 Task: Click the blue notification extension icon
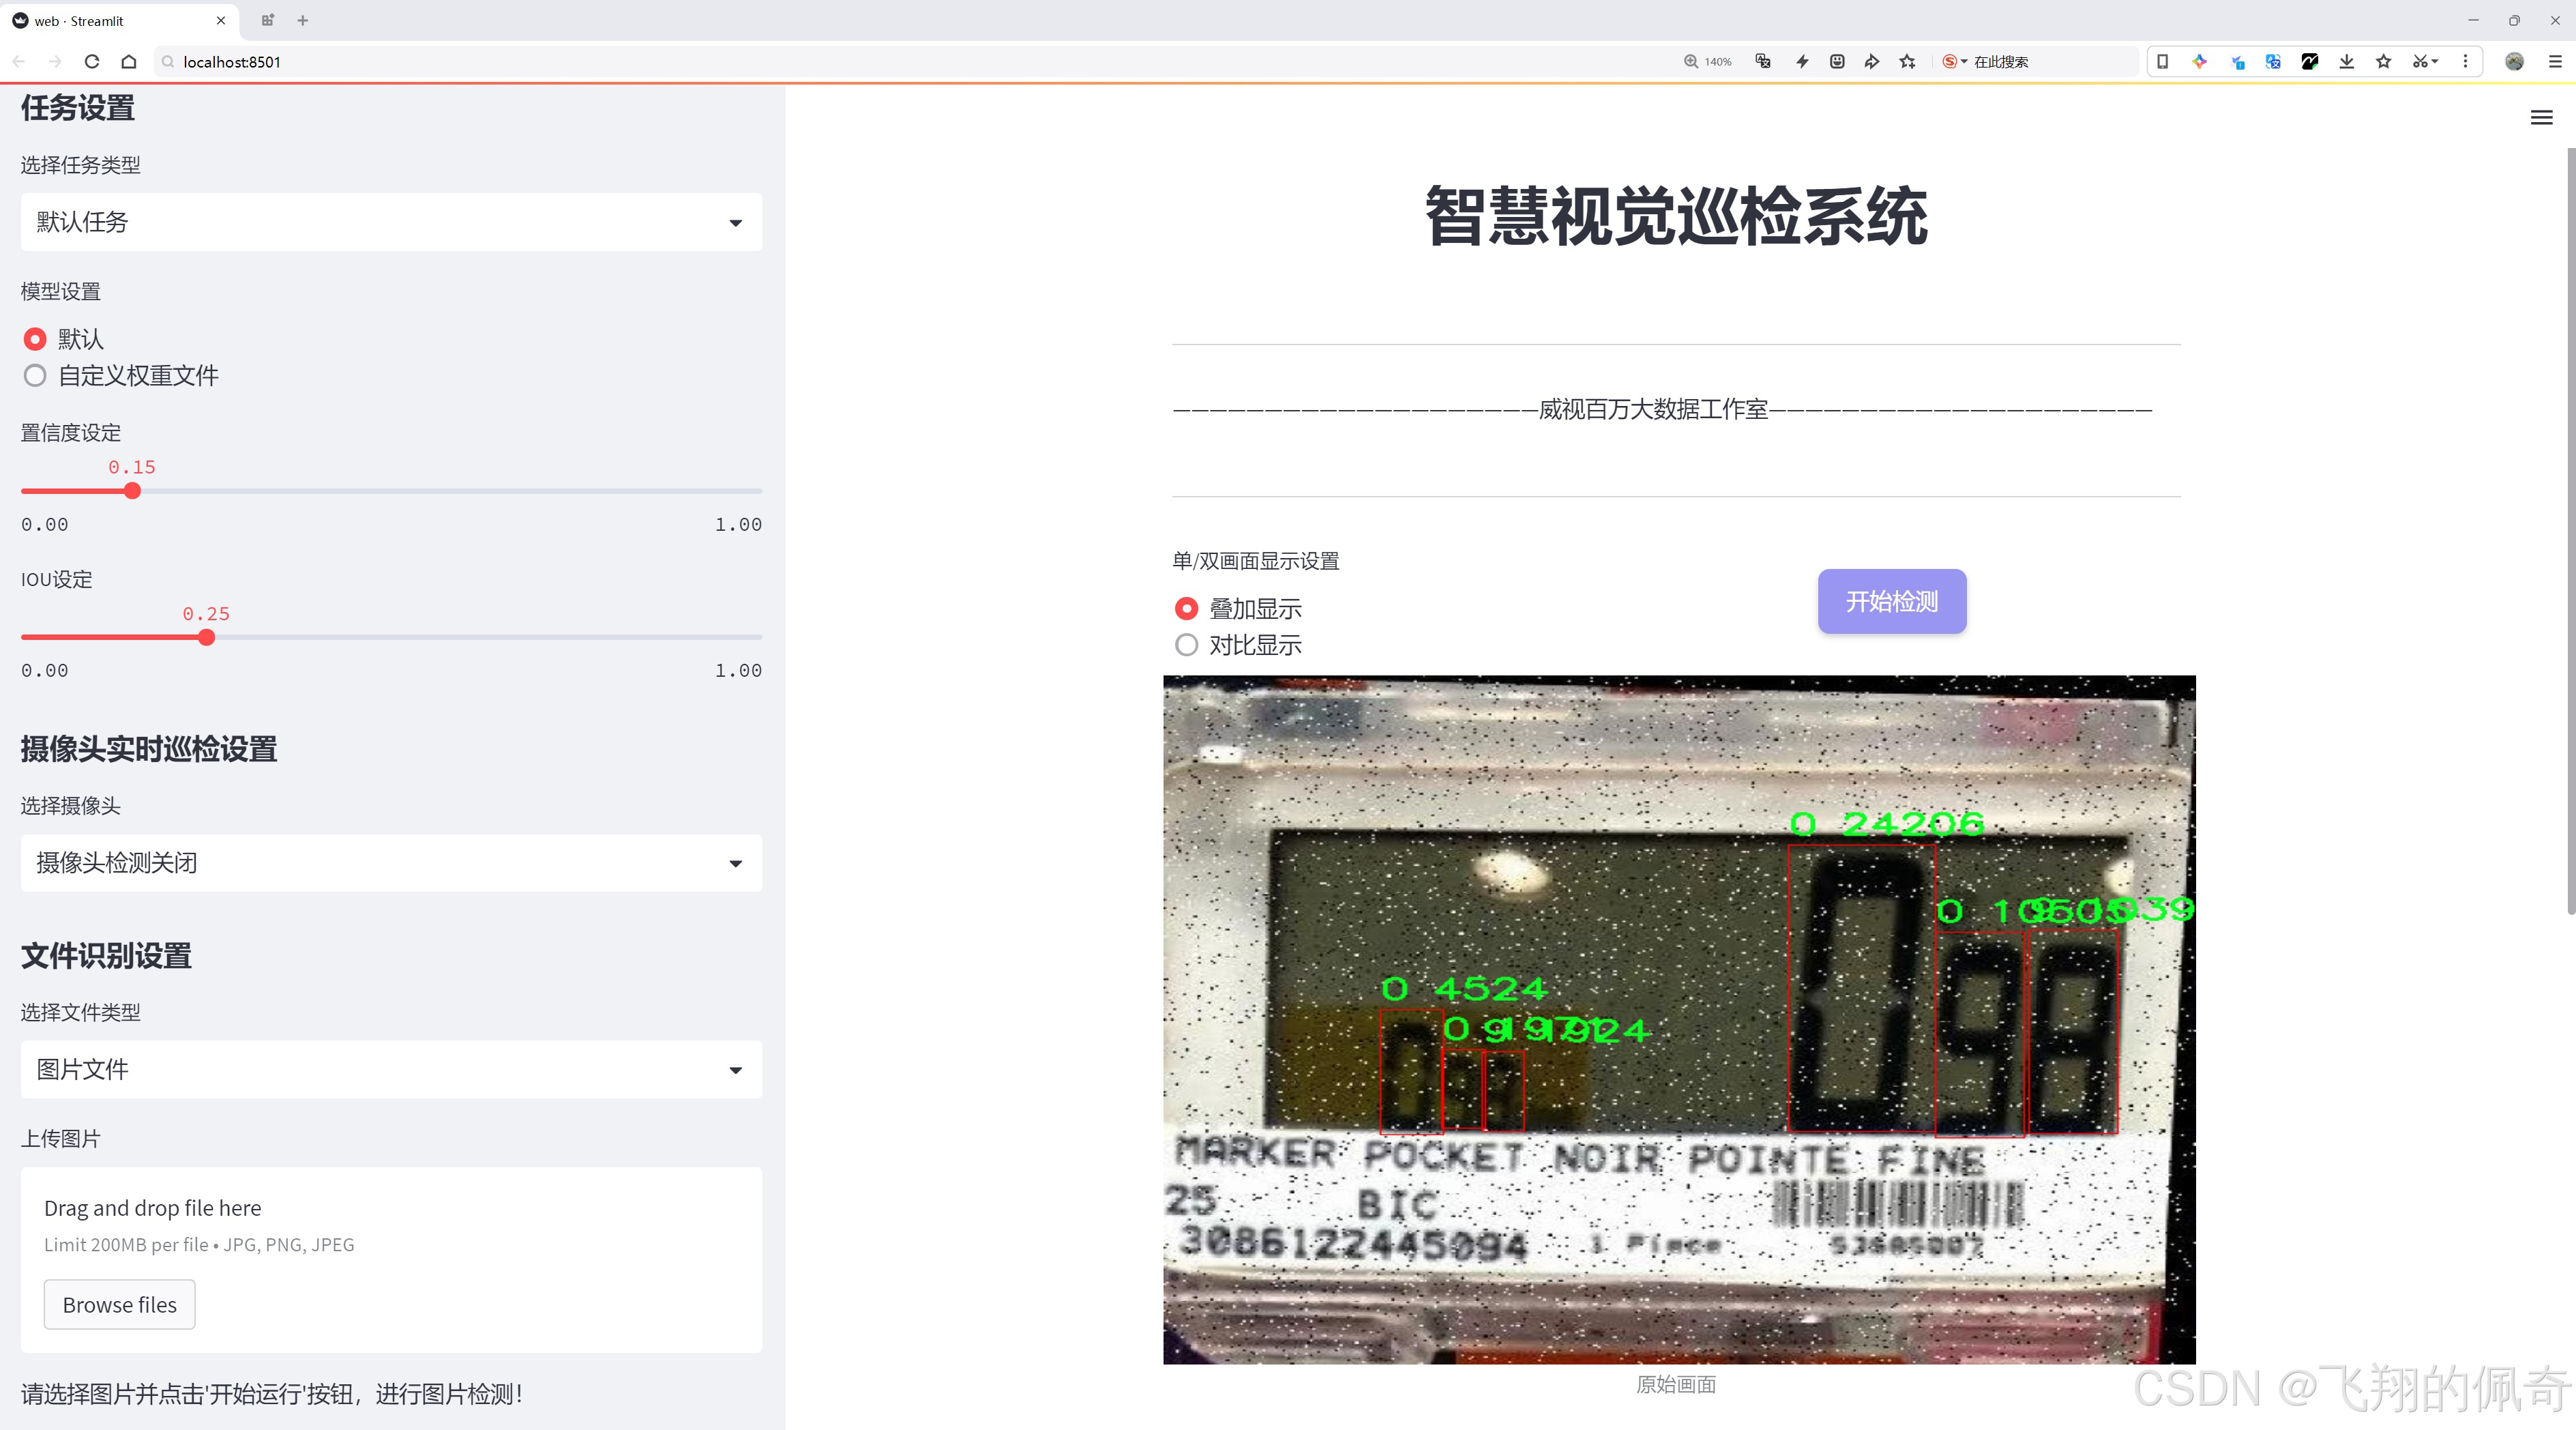[x=2237, y=62]
